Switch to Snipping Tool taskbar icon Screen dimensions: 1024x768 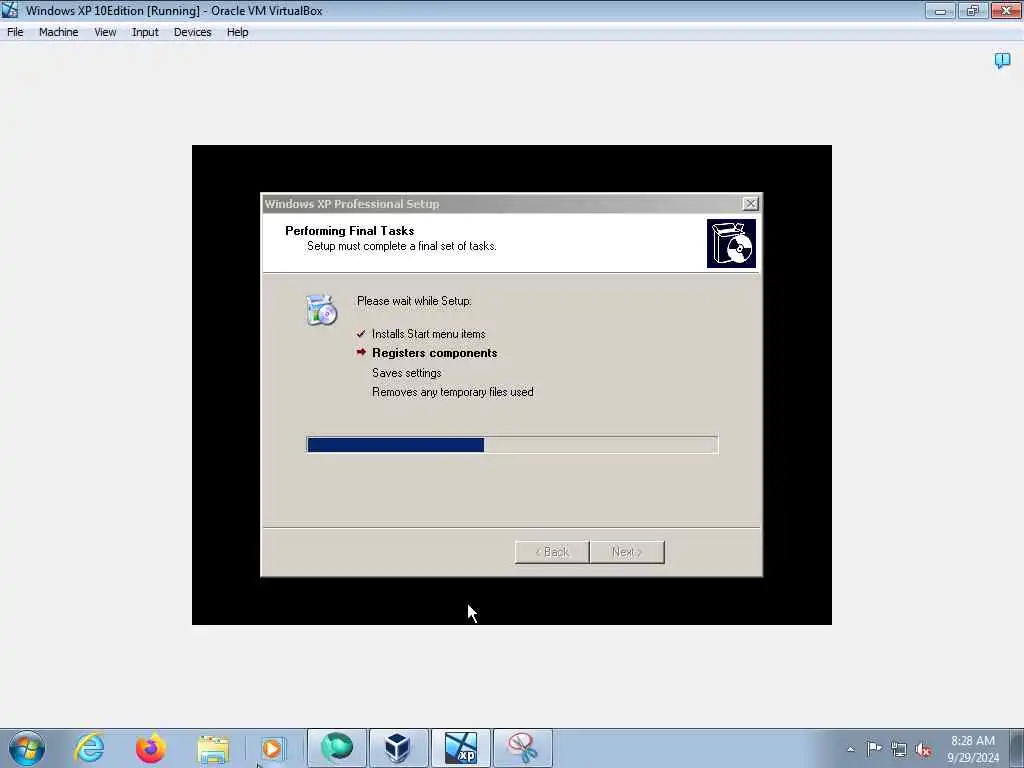point(522,748)
